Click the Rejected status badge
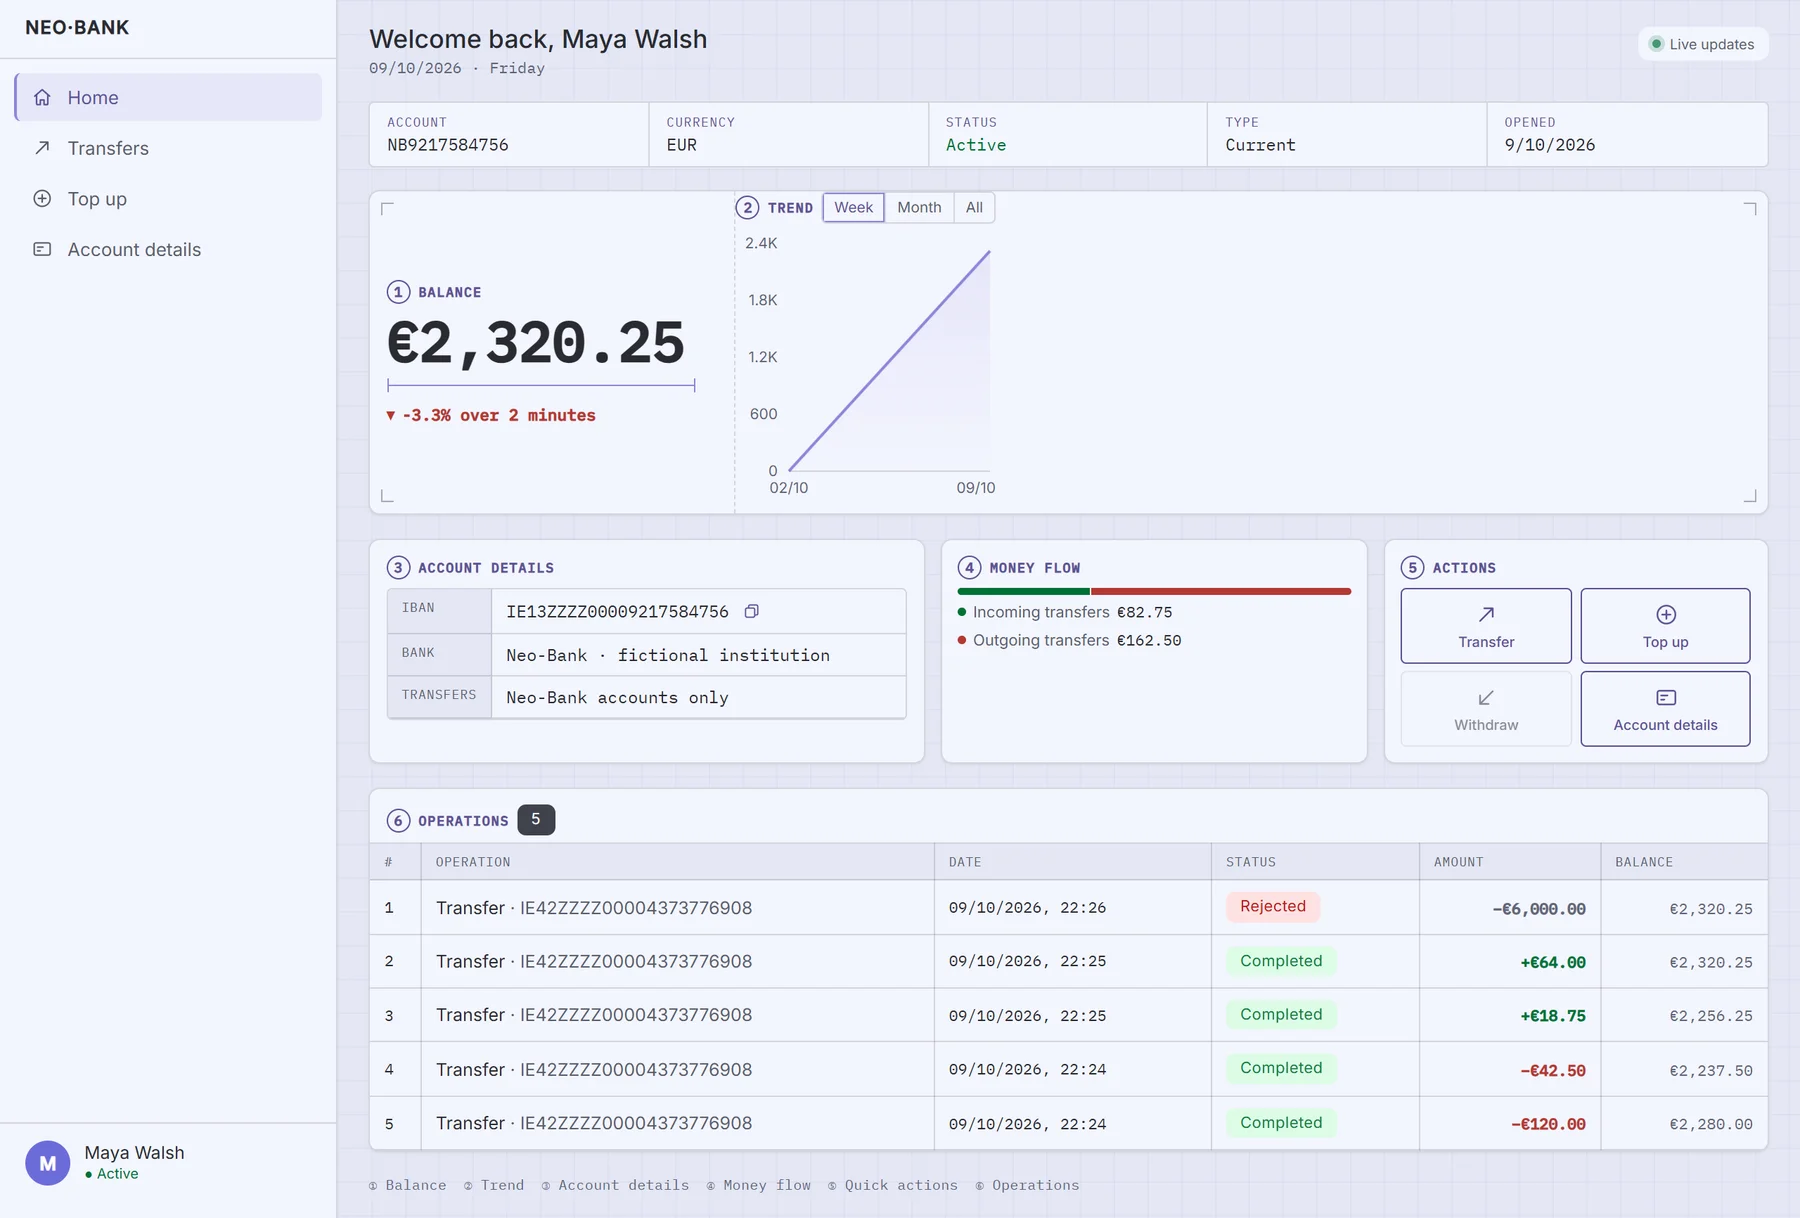 1273,906
